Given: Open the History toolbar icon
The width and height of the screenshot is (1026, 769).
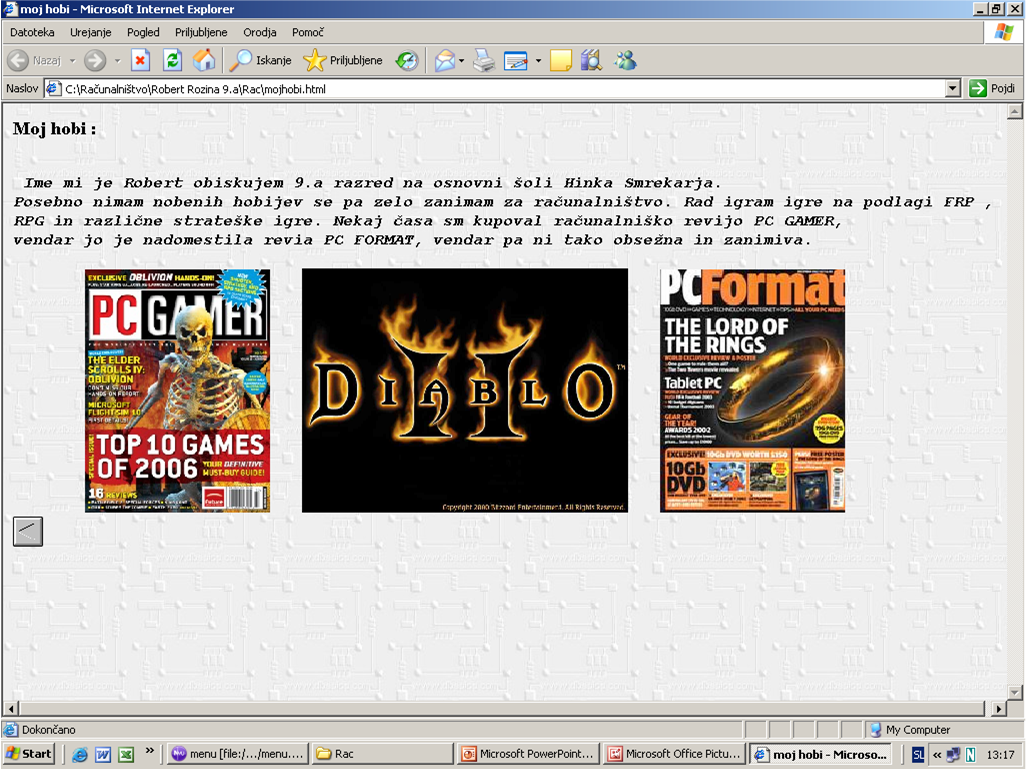Looking at the screenshot, I should pyautogui.click(x=407, y=61).
